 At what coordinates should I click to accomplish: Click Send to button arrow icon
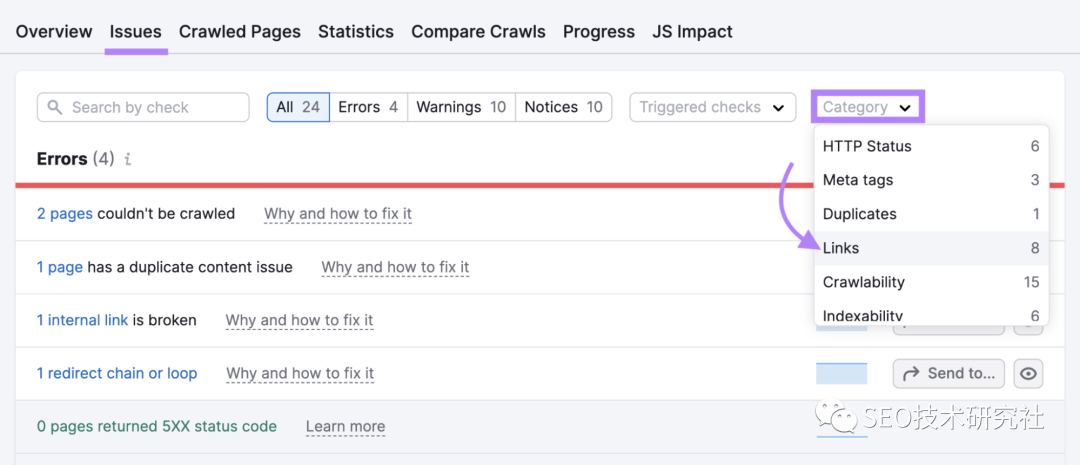pos(911,374)
